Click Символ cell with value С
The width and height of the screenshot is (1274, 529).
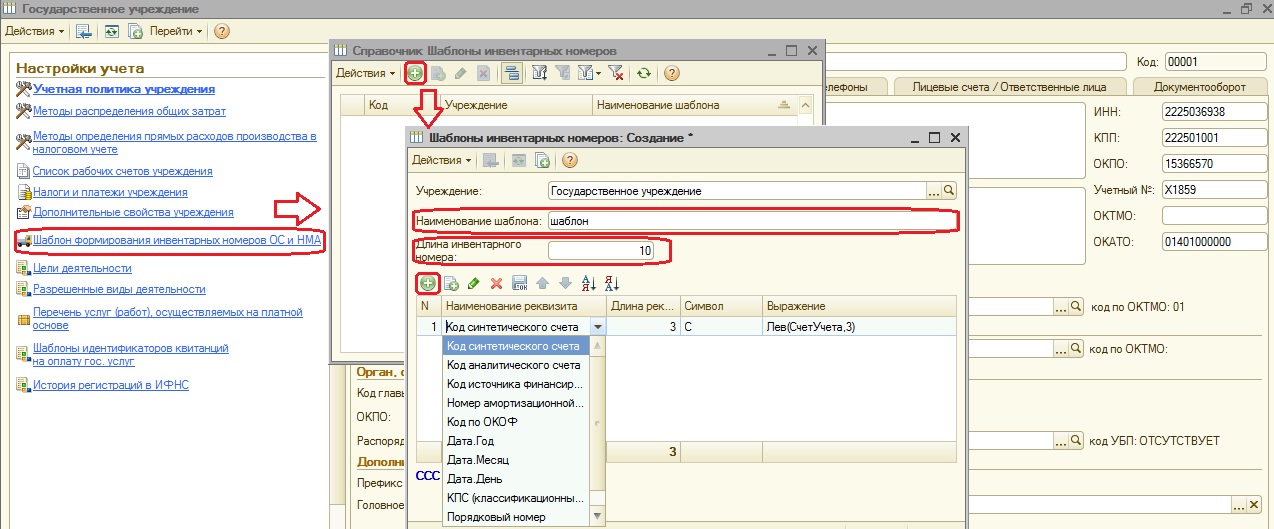pyautogui.click(x=721, y=326)
